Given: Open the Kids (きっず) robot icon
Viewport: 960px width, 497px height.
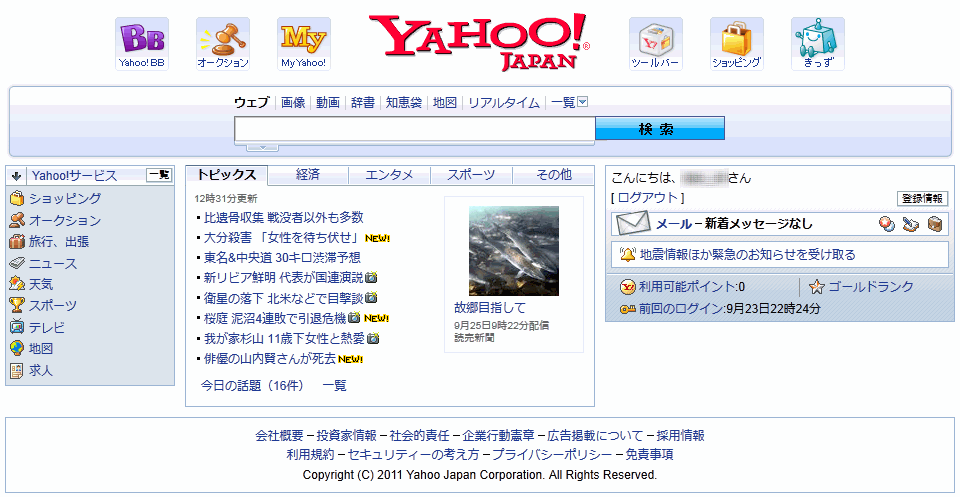Looking at the screenshot, I should click(817, 44).
